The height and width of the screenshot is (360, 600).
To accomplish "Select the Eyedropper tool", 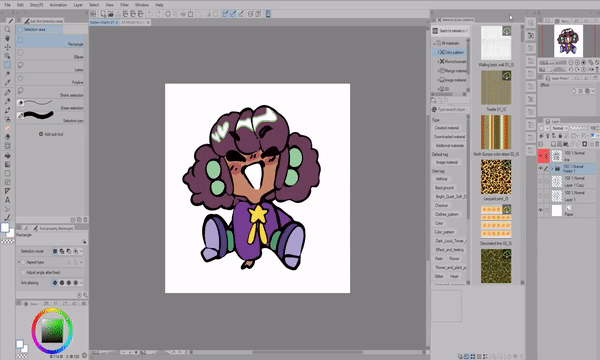I will click(7, 83).
